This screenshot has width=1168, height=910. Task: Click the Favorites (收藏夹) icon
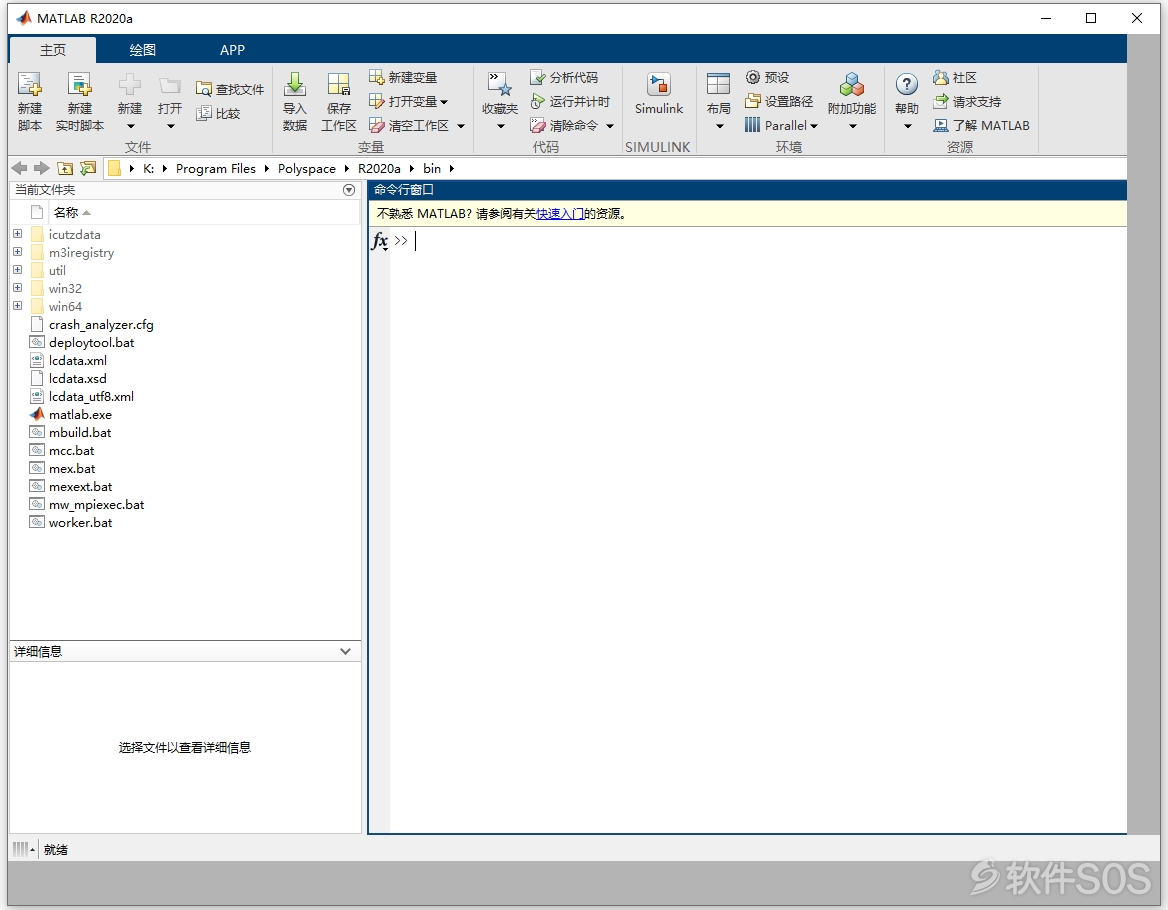pos(499,85)
